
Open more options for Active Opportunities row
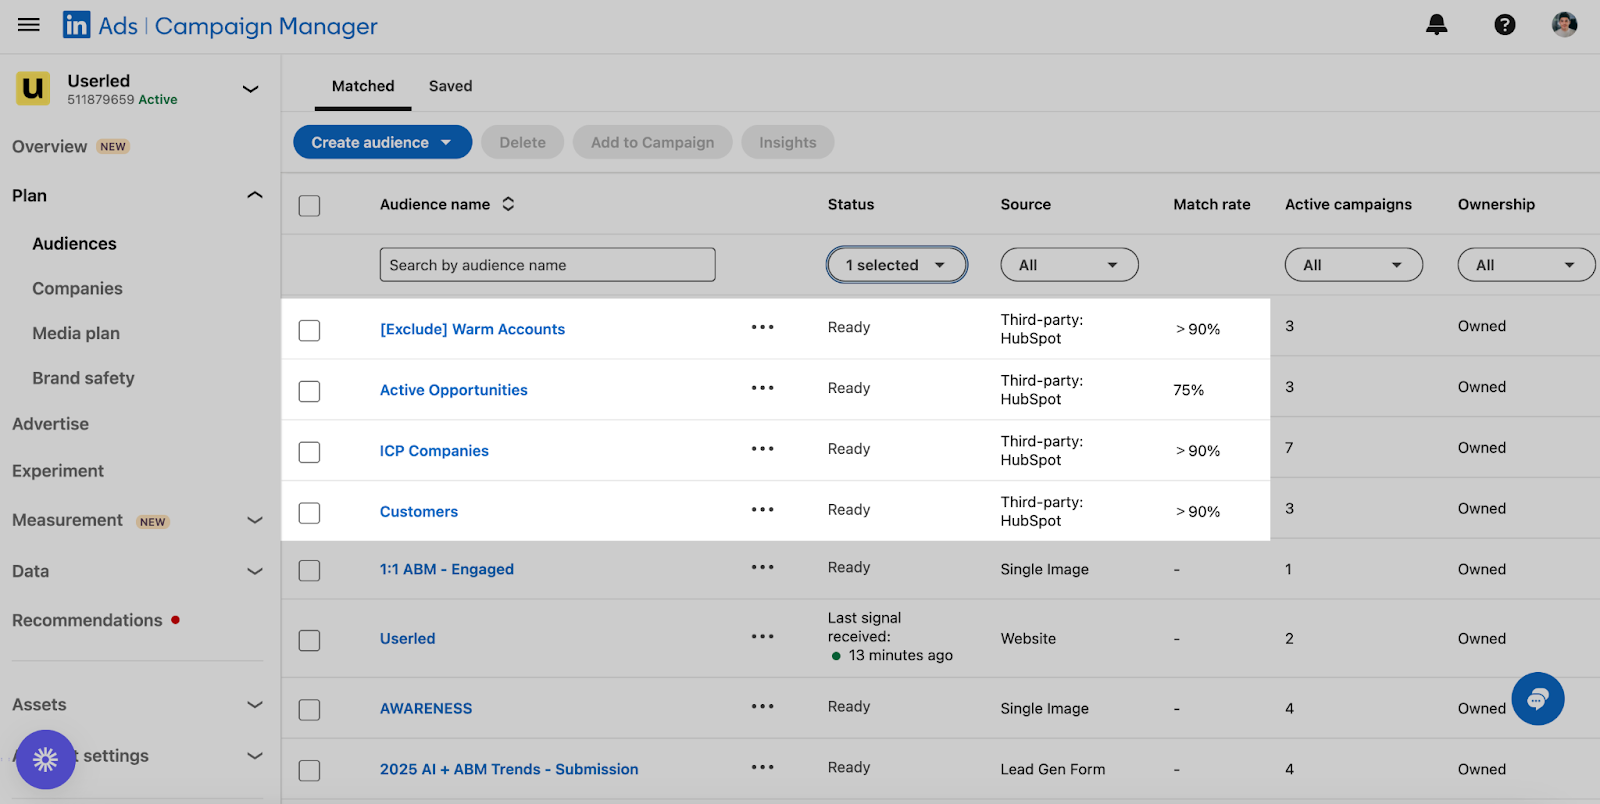click(x=763, y=388)
